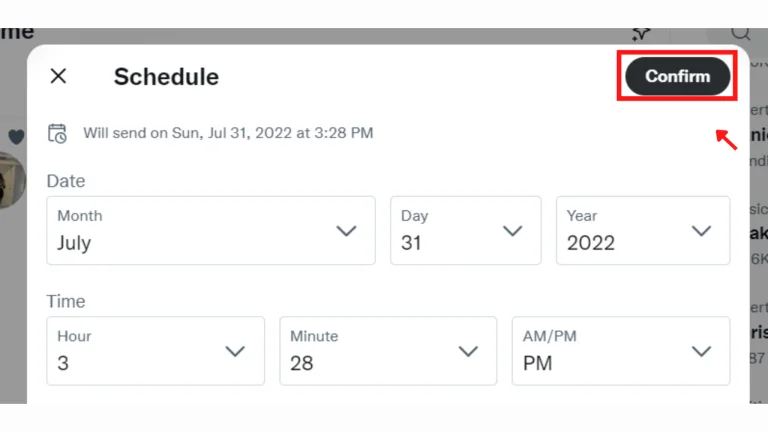Click the Confirm button
Screen dimensions: 768x432
pyautogui.click(x=677, y=76)
